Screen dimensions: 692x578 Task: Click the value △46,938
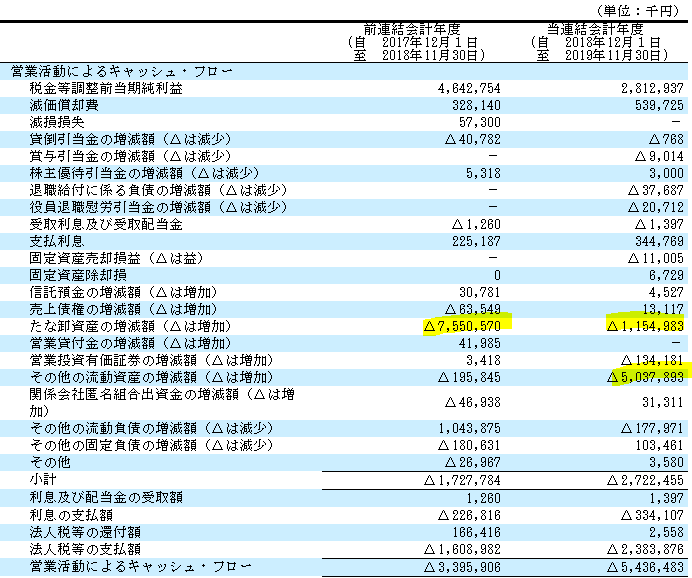coord(473,402)
